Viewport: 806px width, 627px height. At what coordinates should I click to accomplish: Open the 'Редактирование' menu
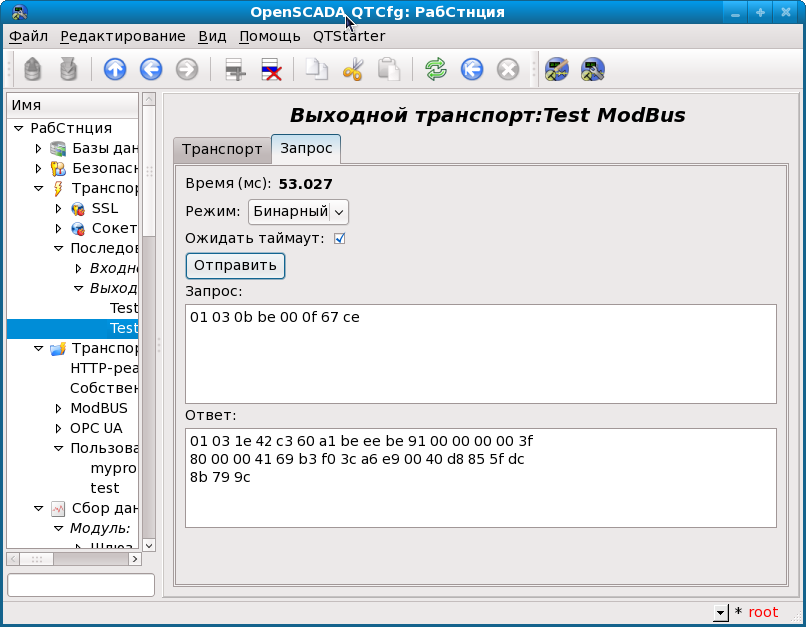click(122, 36)
